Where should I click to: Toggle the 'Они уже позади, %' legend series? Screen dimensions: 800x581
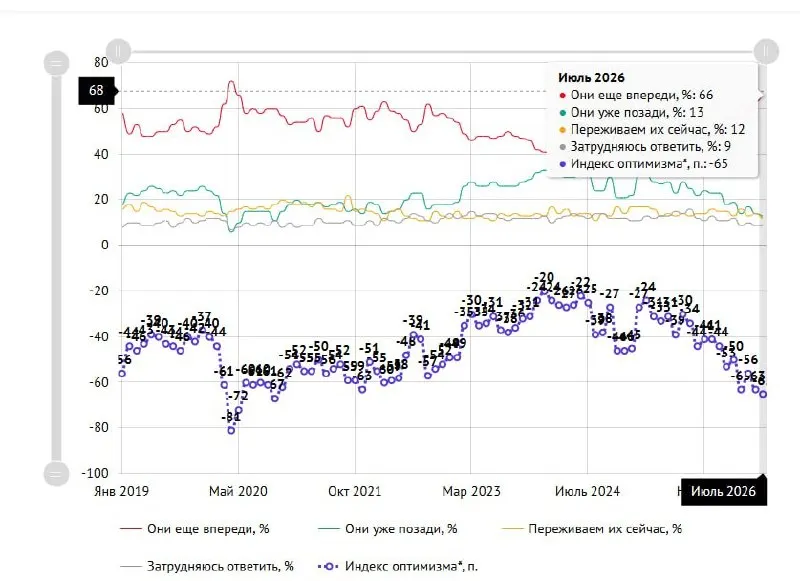pyautogui.click(x=388, y=529)
